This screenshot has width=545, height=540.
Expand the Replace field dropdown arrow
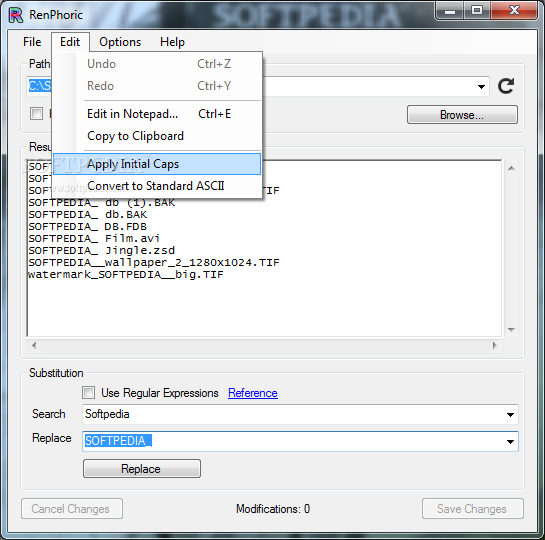point(510,442)
